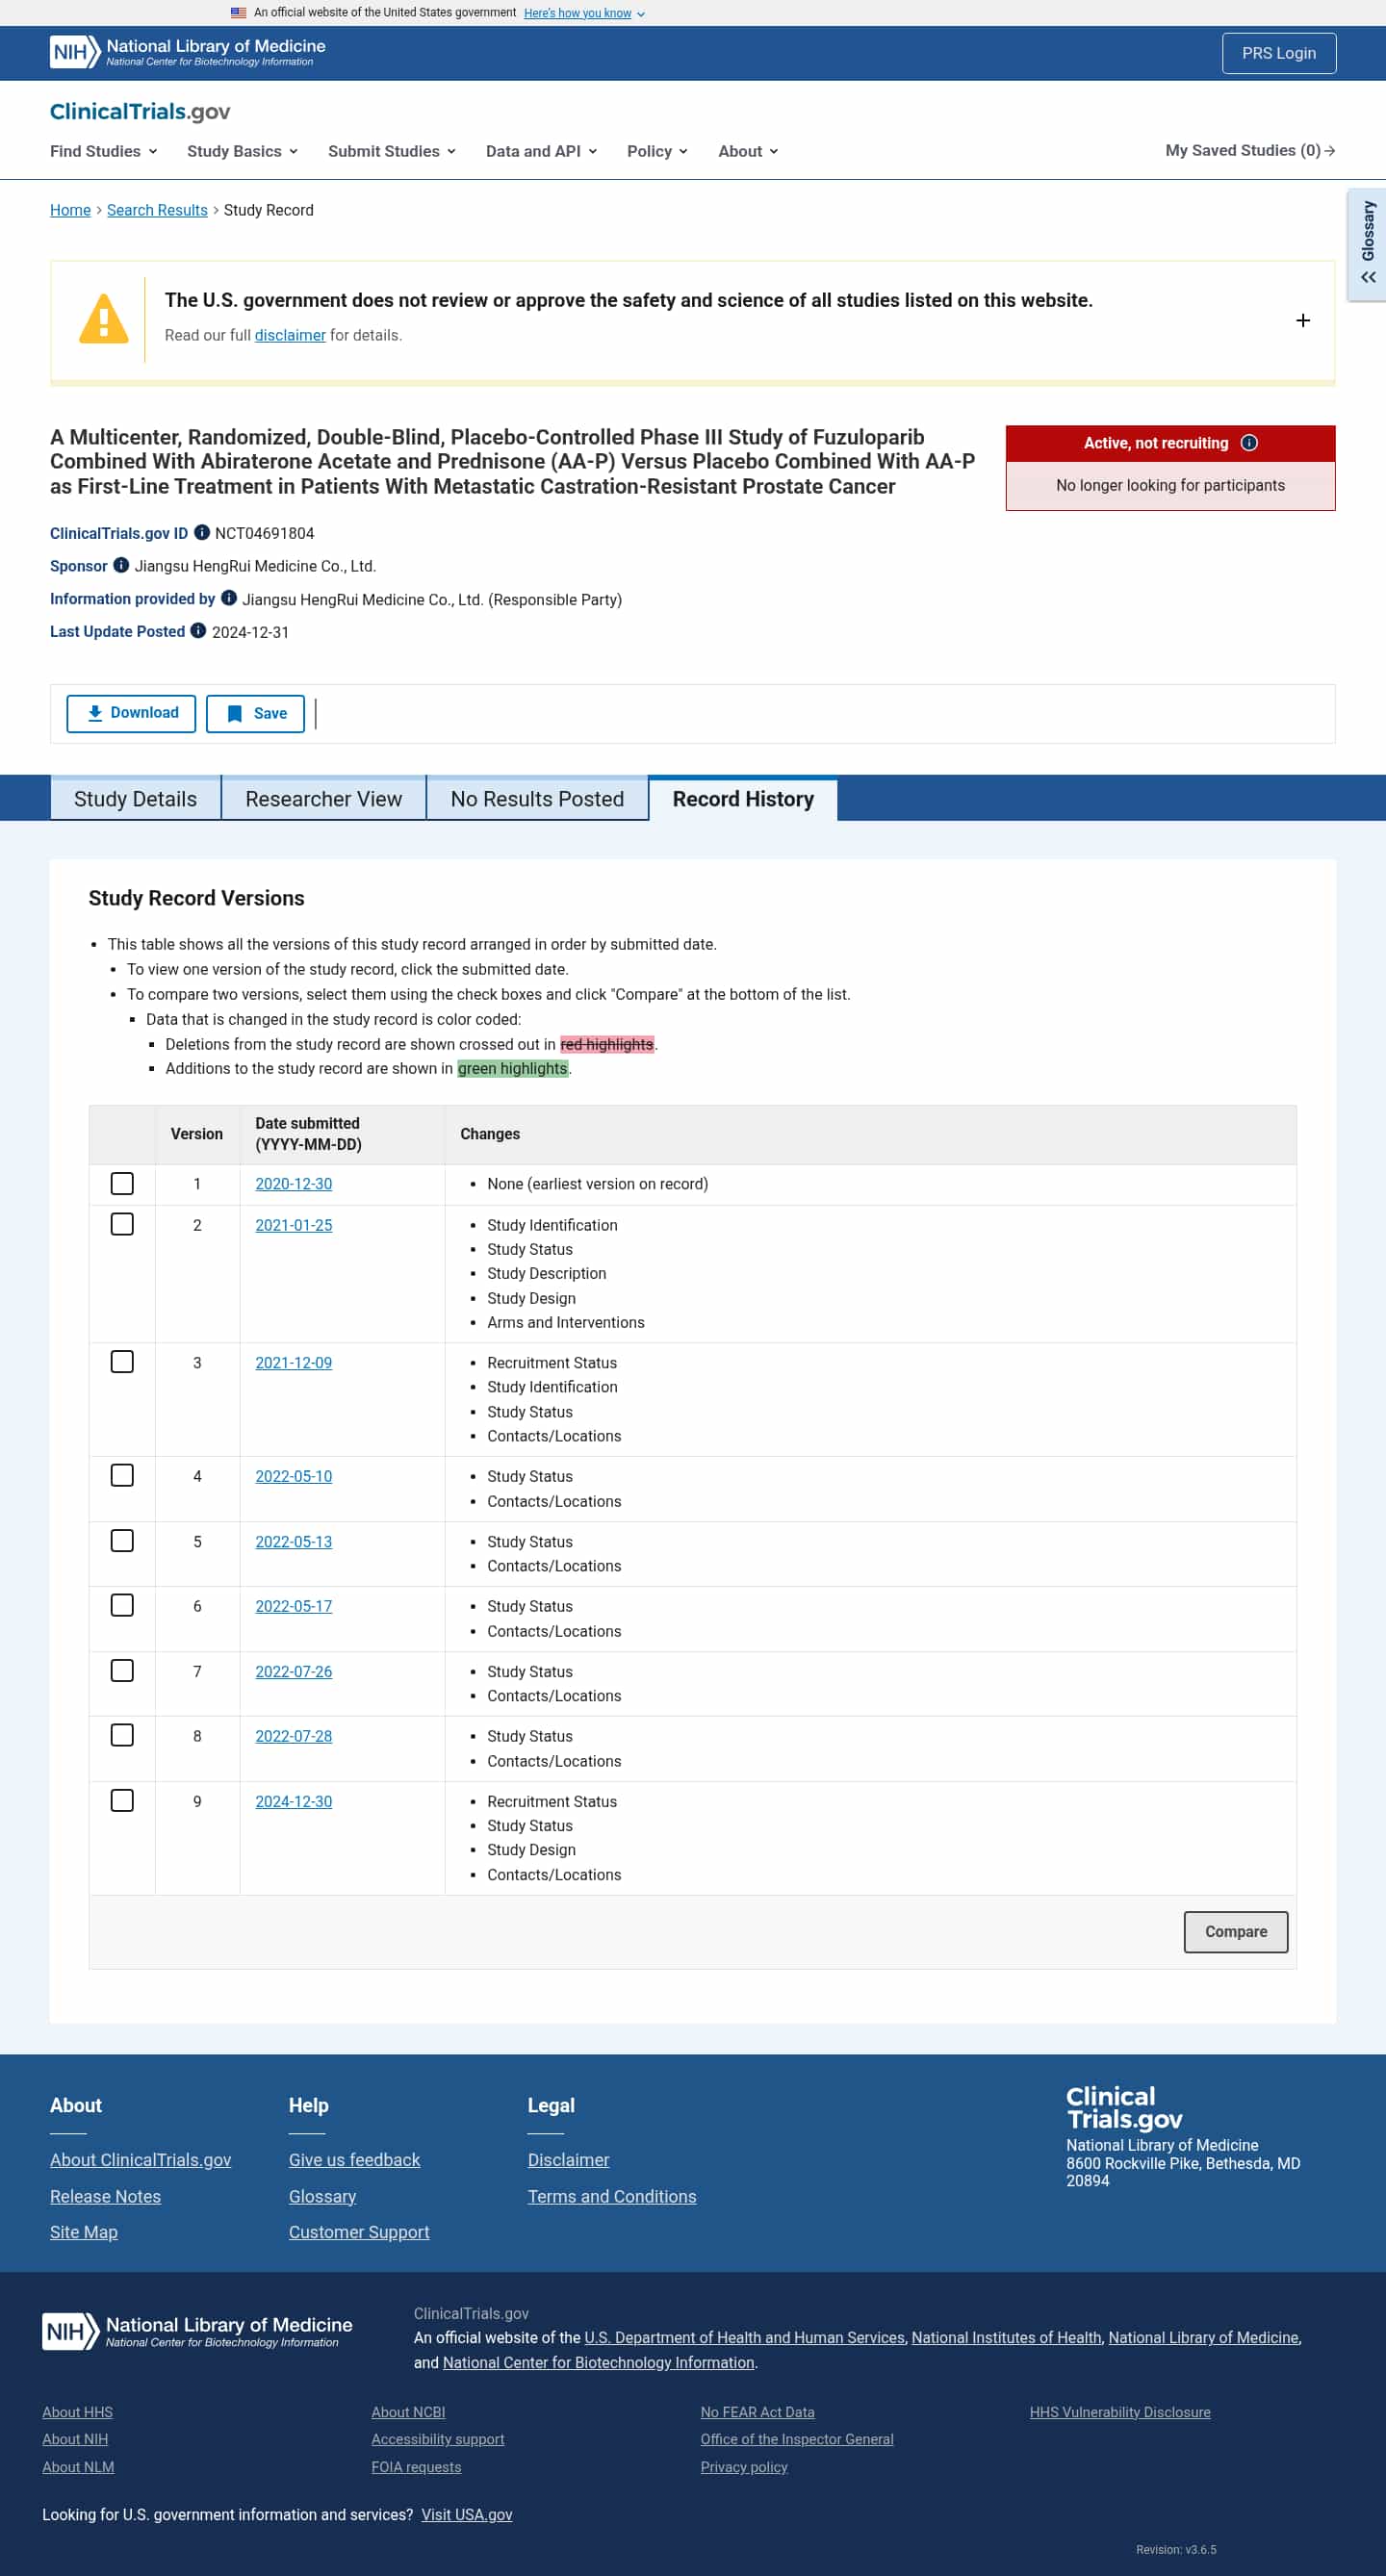Open version dated 2022-07-26
1386x2576 pixels.
pos(293,1672)
